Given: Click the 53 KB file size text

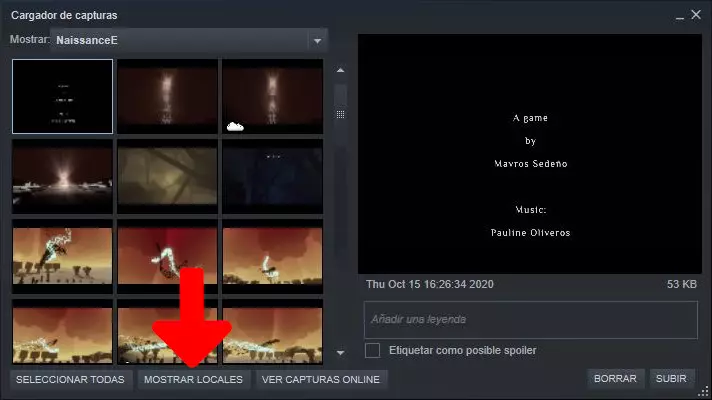Looking at the screenshot, I should 682,284.
